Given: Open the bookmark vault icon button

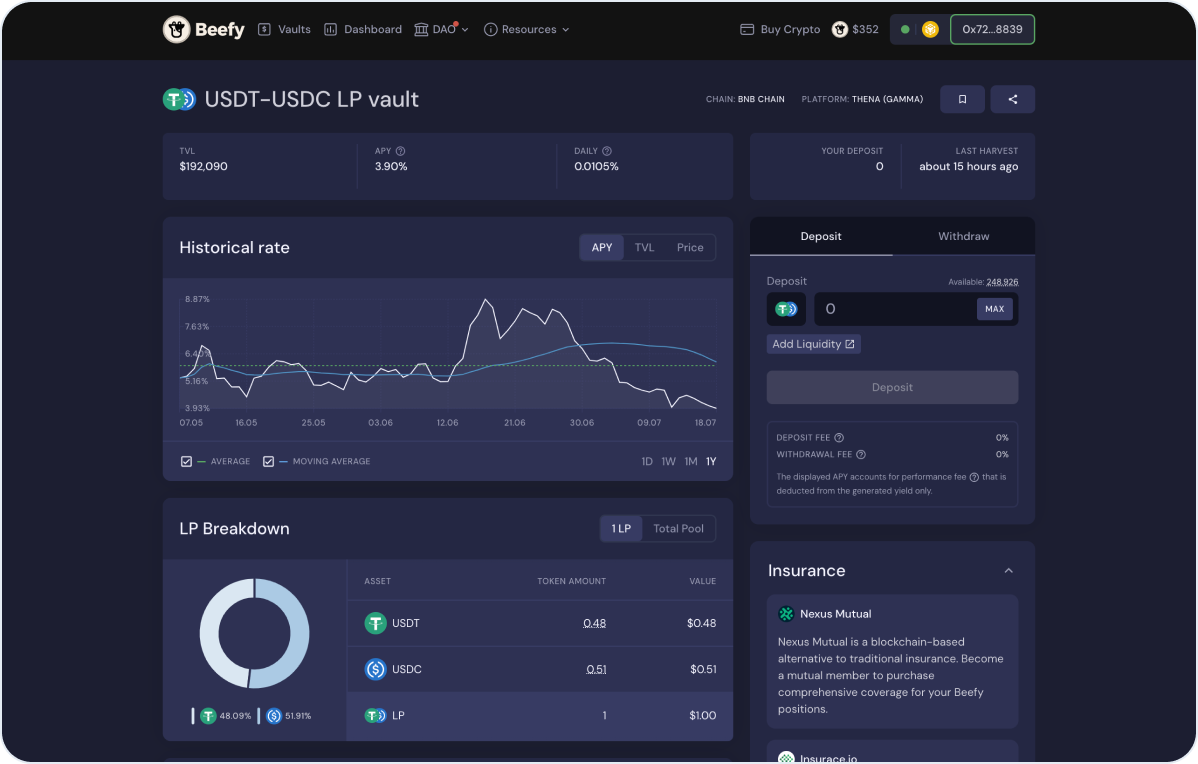Looking at the screenshot, I should pyautogui.click(x=962, y=99).
